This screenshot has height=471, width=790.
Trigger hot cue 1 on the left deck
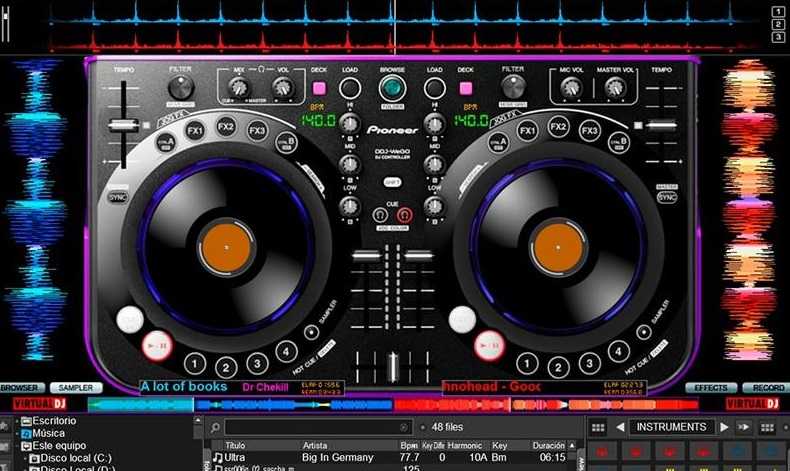pos(195,363)
